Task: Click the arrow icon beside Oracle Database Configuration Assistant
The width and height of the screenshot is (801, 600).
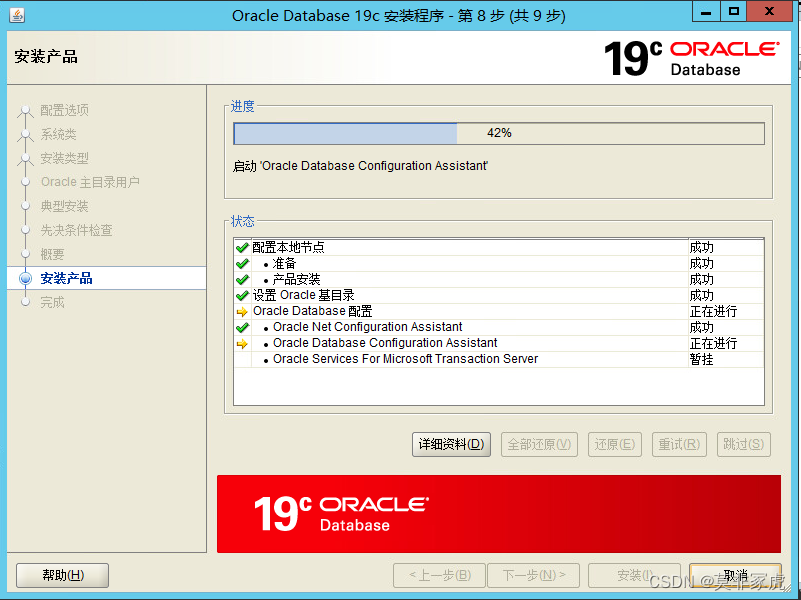Action: click(241, 343)
